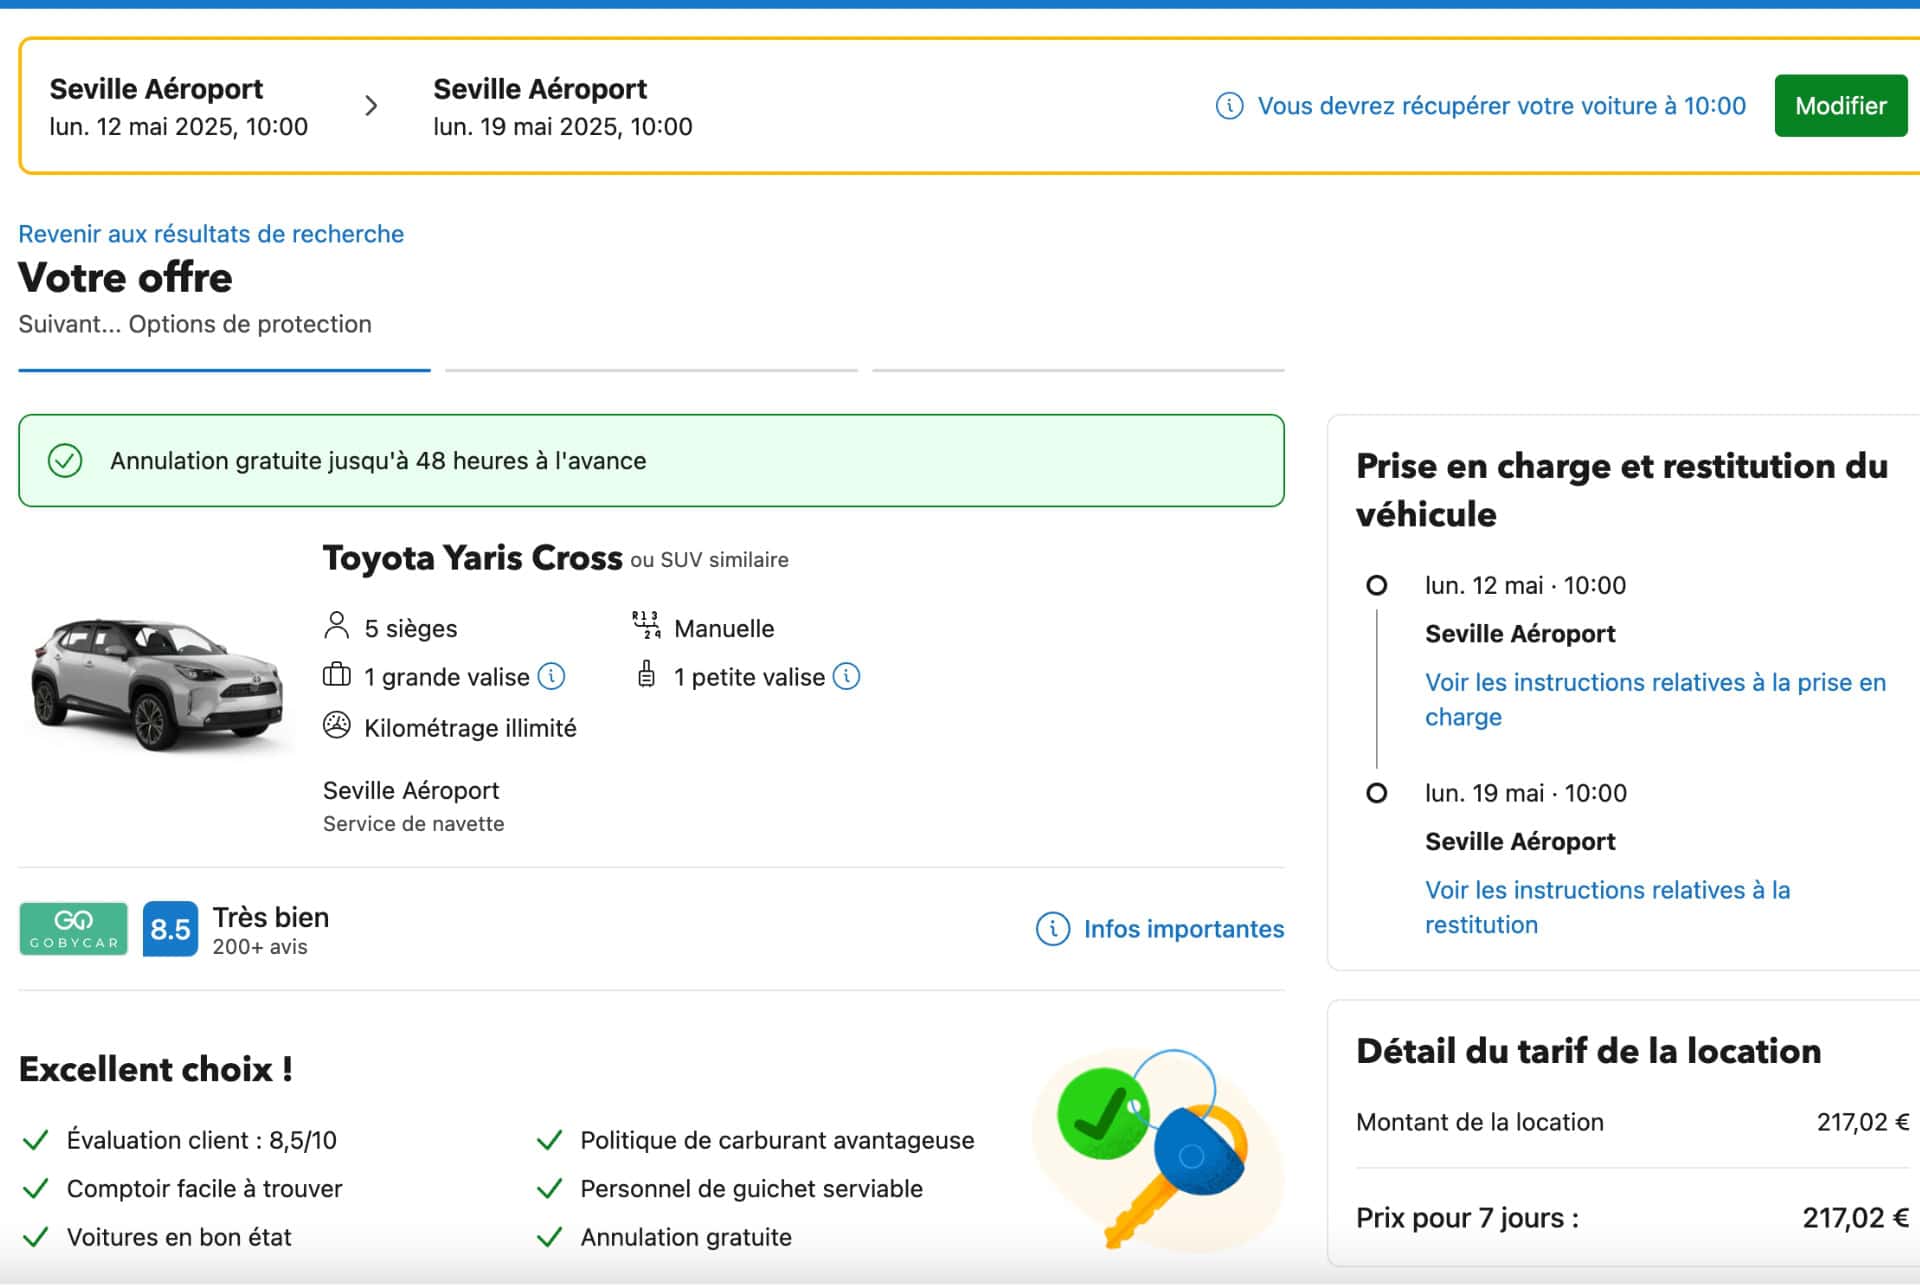Click the Annulation gratuite jusqu'à 48 heures banner text
Image resolution: width=1920 pixels, height=1285 pixels.
(x=378, y=461)
